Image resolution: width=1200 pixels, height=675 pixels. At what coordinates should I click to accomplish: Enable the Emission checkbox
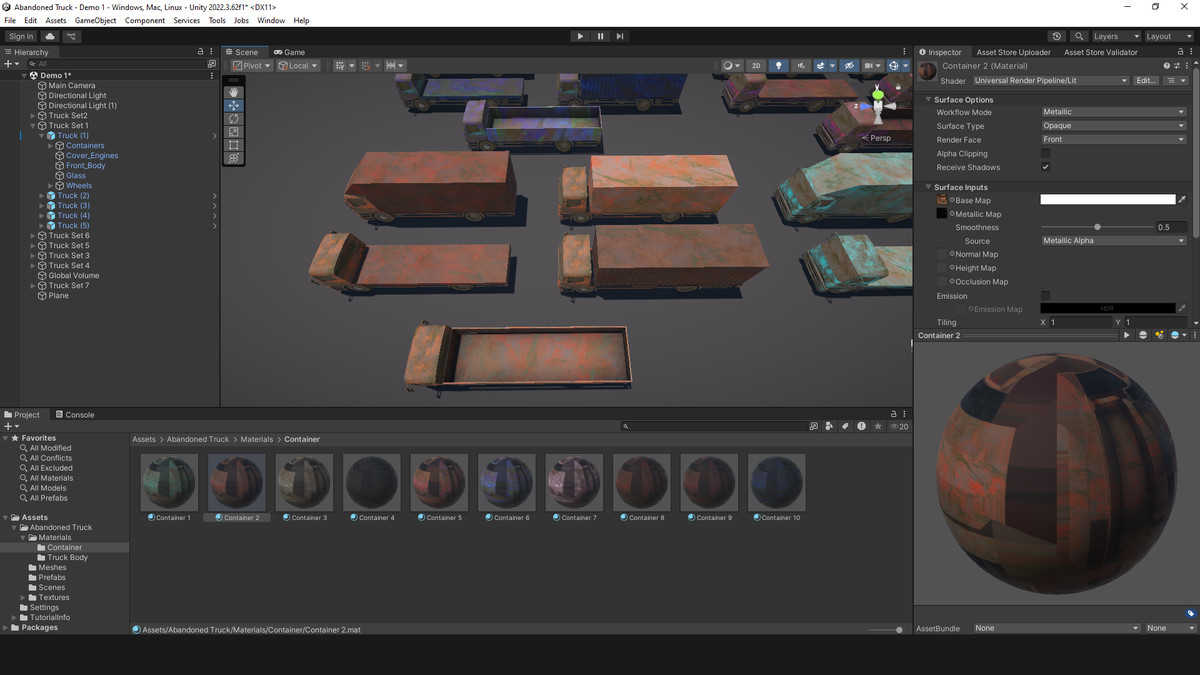click(1046, 296)
